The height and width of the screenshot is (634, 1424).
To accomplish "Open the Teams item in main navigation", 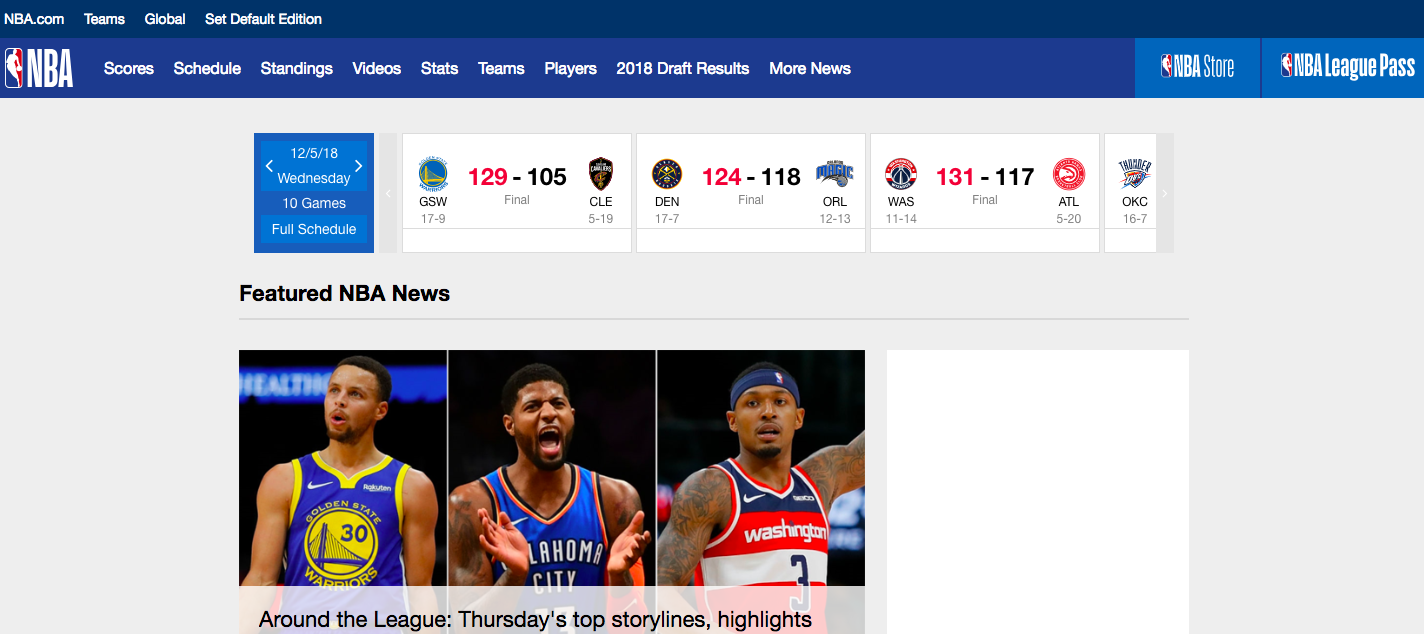I will 501,68.
